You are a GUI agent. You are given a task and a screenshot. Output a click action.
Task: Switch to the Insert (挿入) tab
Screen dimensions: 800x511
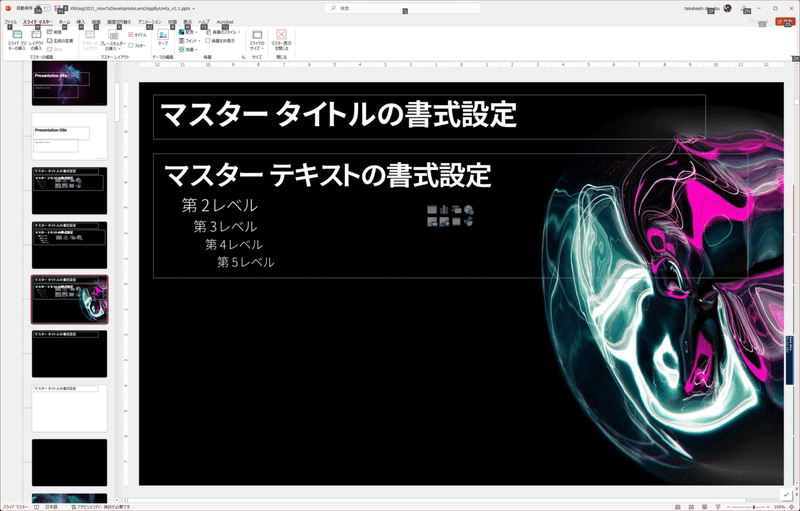click(81, 22)
